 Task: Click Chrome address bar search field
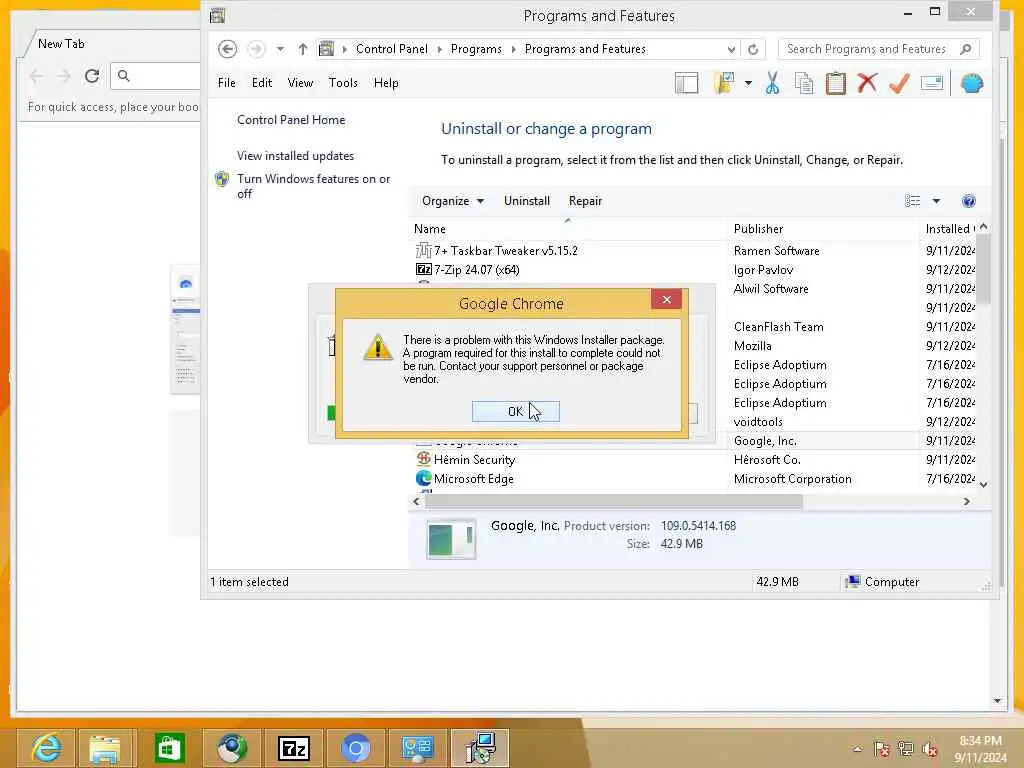[x=157, y=76]
